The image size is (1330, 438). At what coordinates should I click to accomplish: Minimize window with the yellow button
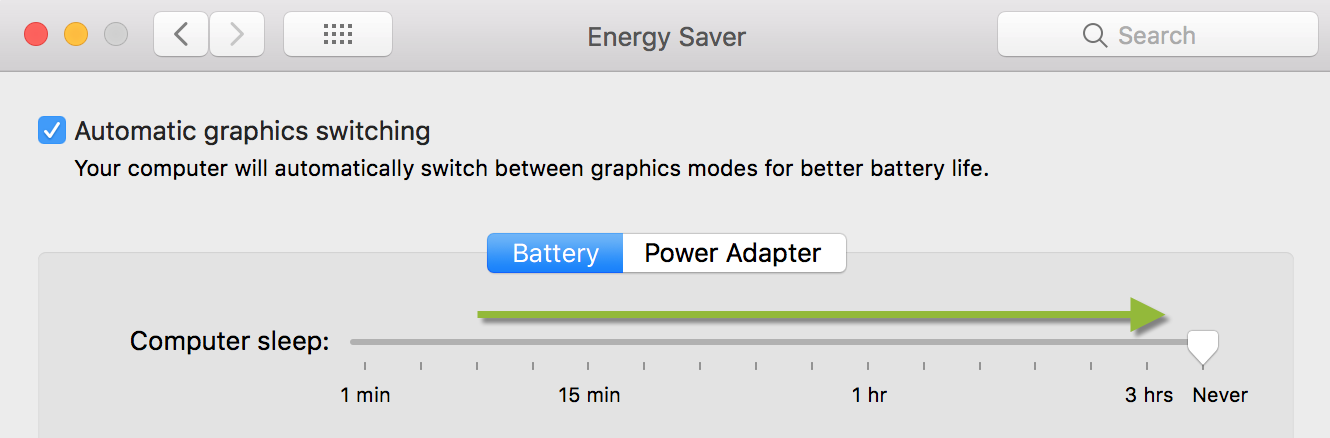pyautogui.click(x=76, y=36)
